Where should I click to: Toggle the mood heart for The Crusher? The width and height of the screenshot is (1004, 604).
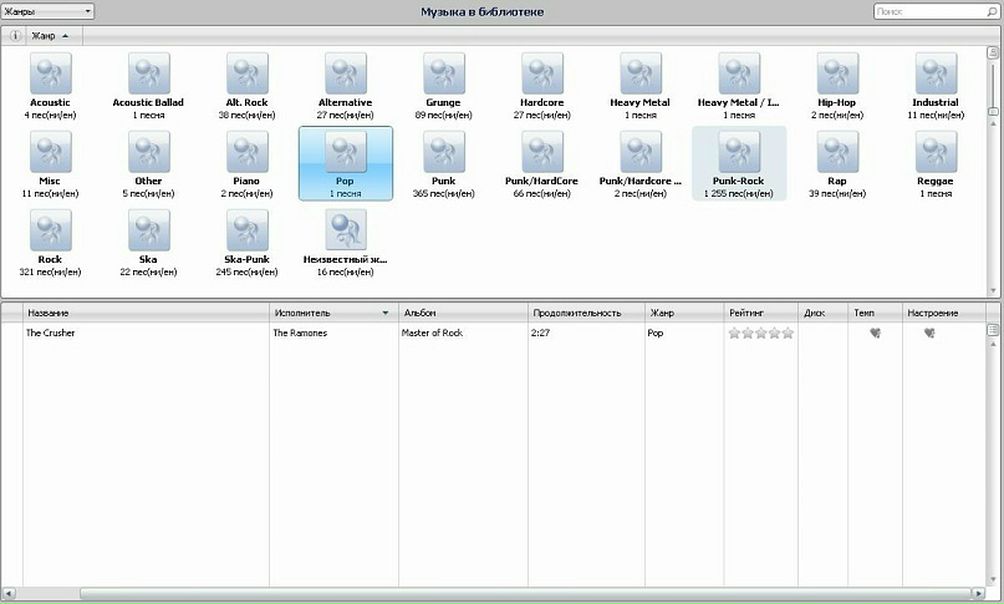point(929,333)
